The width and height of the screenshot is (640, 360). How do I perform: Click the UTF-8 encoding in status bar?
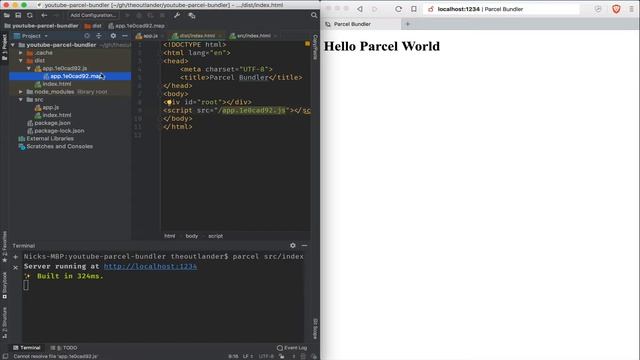click(x=266, y=356)
